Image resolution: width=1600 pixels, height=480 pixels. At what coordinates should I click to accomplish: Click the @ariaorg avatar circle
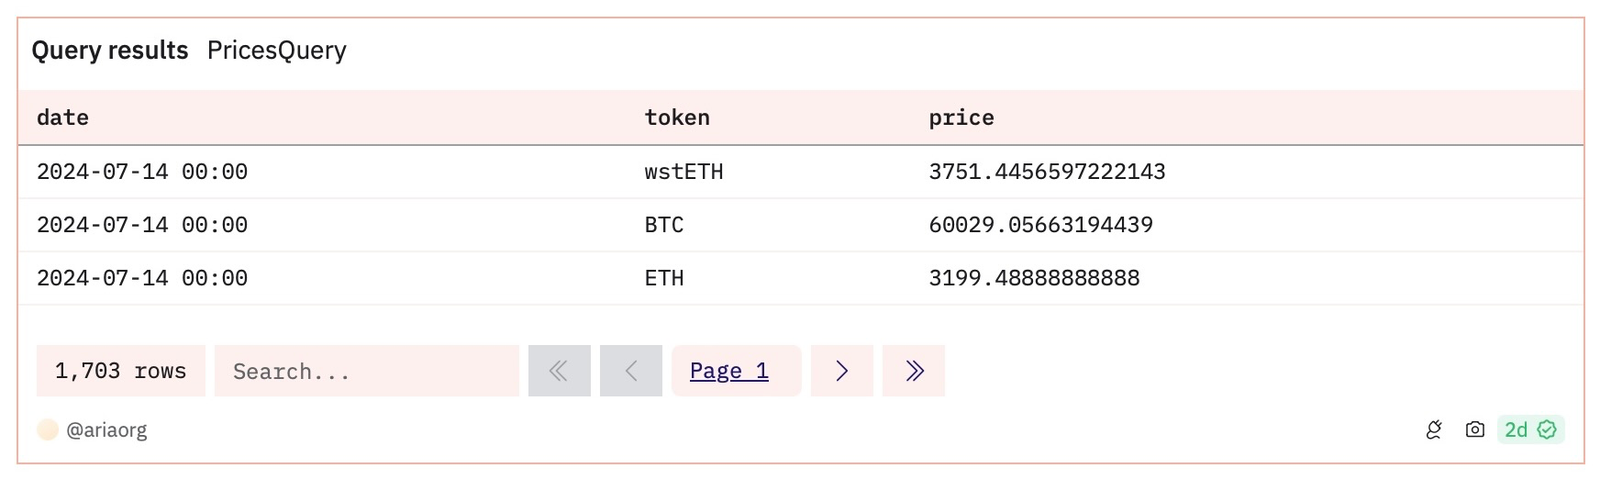click(48, 430)
